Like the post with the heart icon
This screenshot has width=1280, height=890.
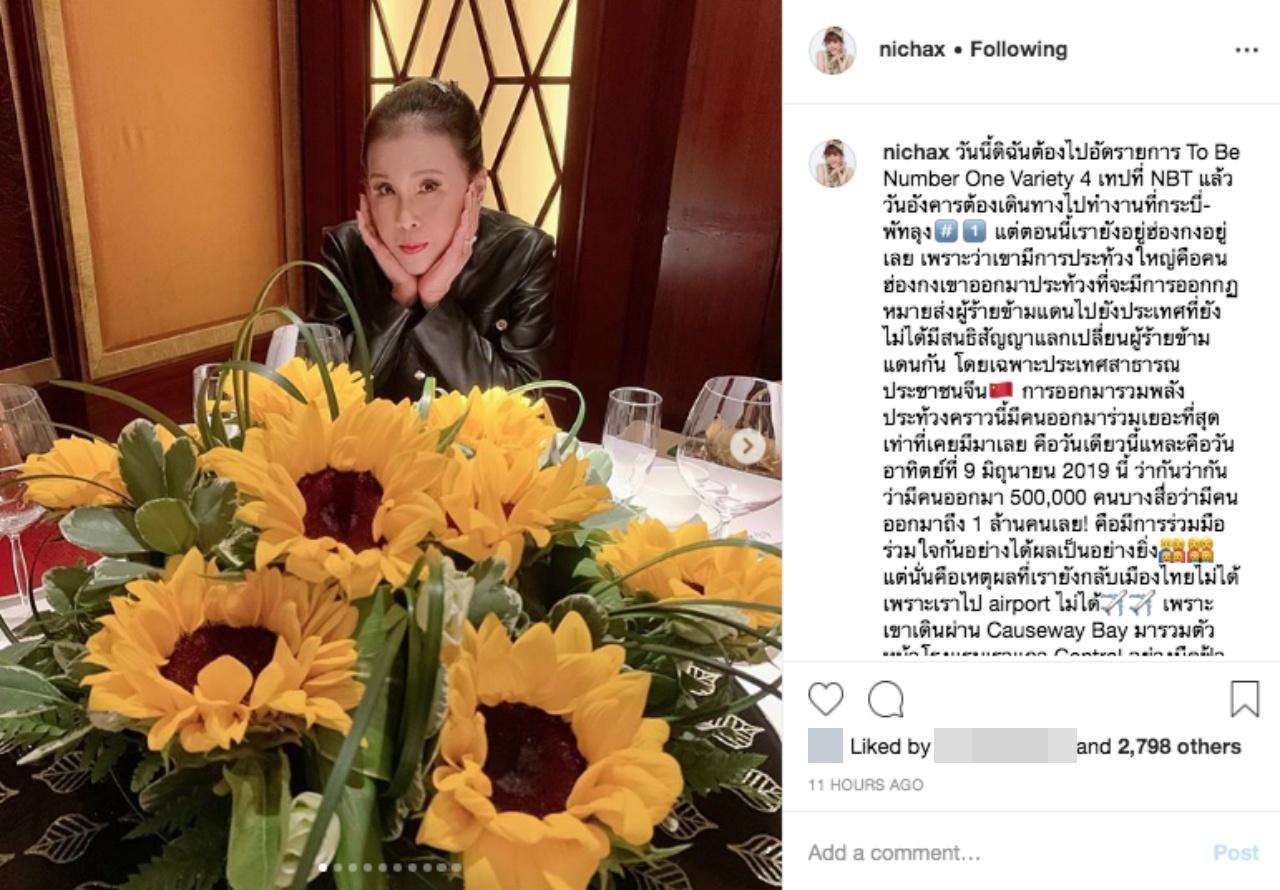pyautogui.click(x=825, y=699)
